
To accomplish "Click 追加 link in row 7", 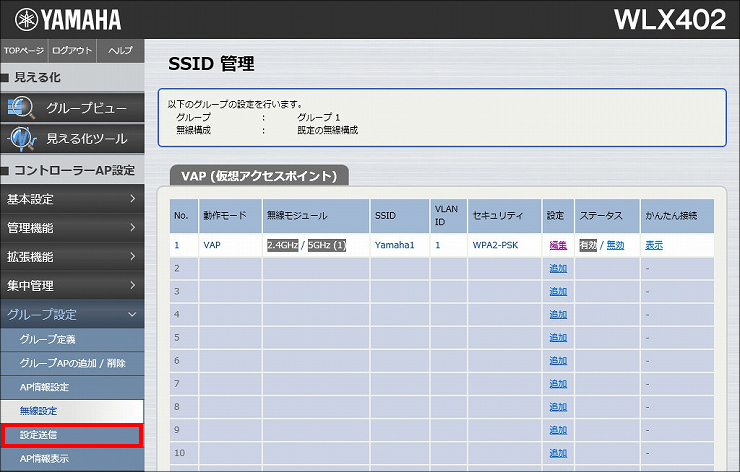I will click(558, 384).
